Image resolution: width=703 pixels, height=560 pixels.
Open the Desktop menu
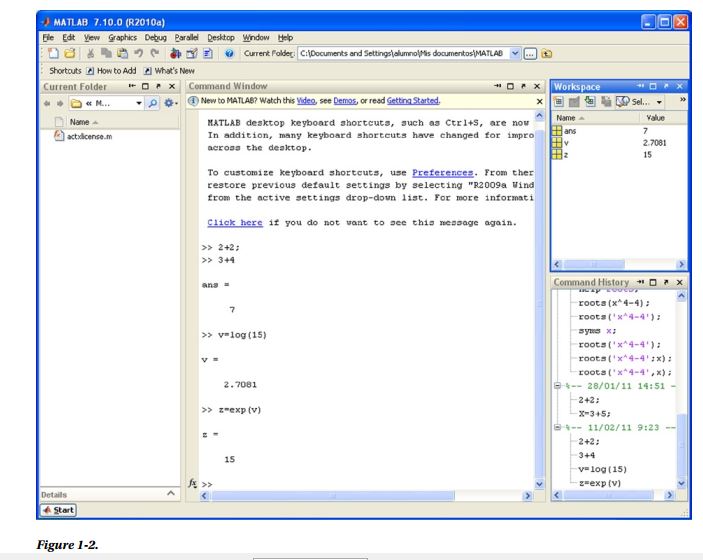[x=221, y=38]
